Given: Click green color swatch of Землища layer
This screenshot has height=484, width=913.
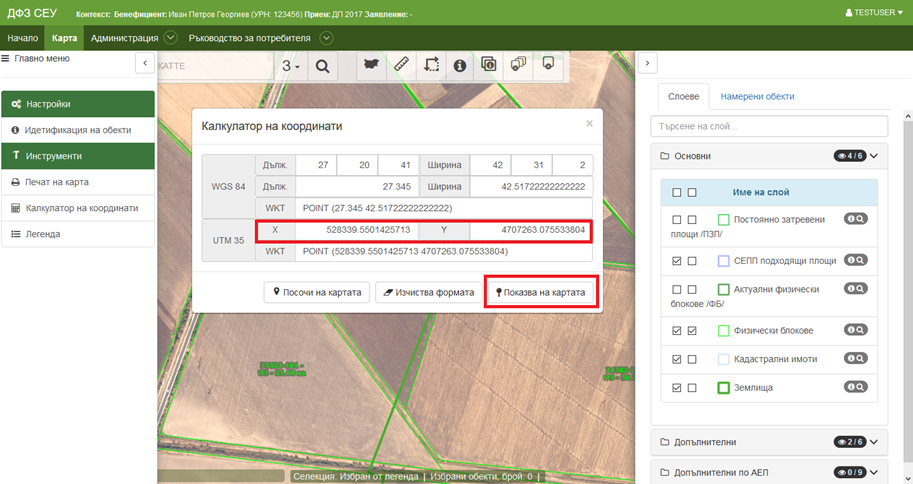Looking at the screenshot, I should point(723,387).
